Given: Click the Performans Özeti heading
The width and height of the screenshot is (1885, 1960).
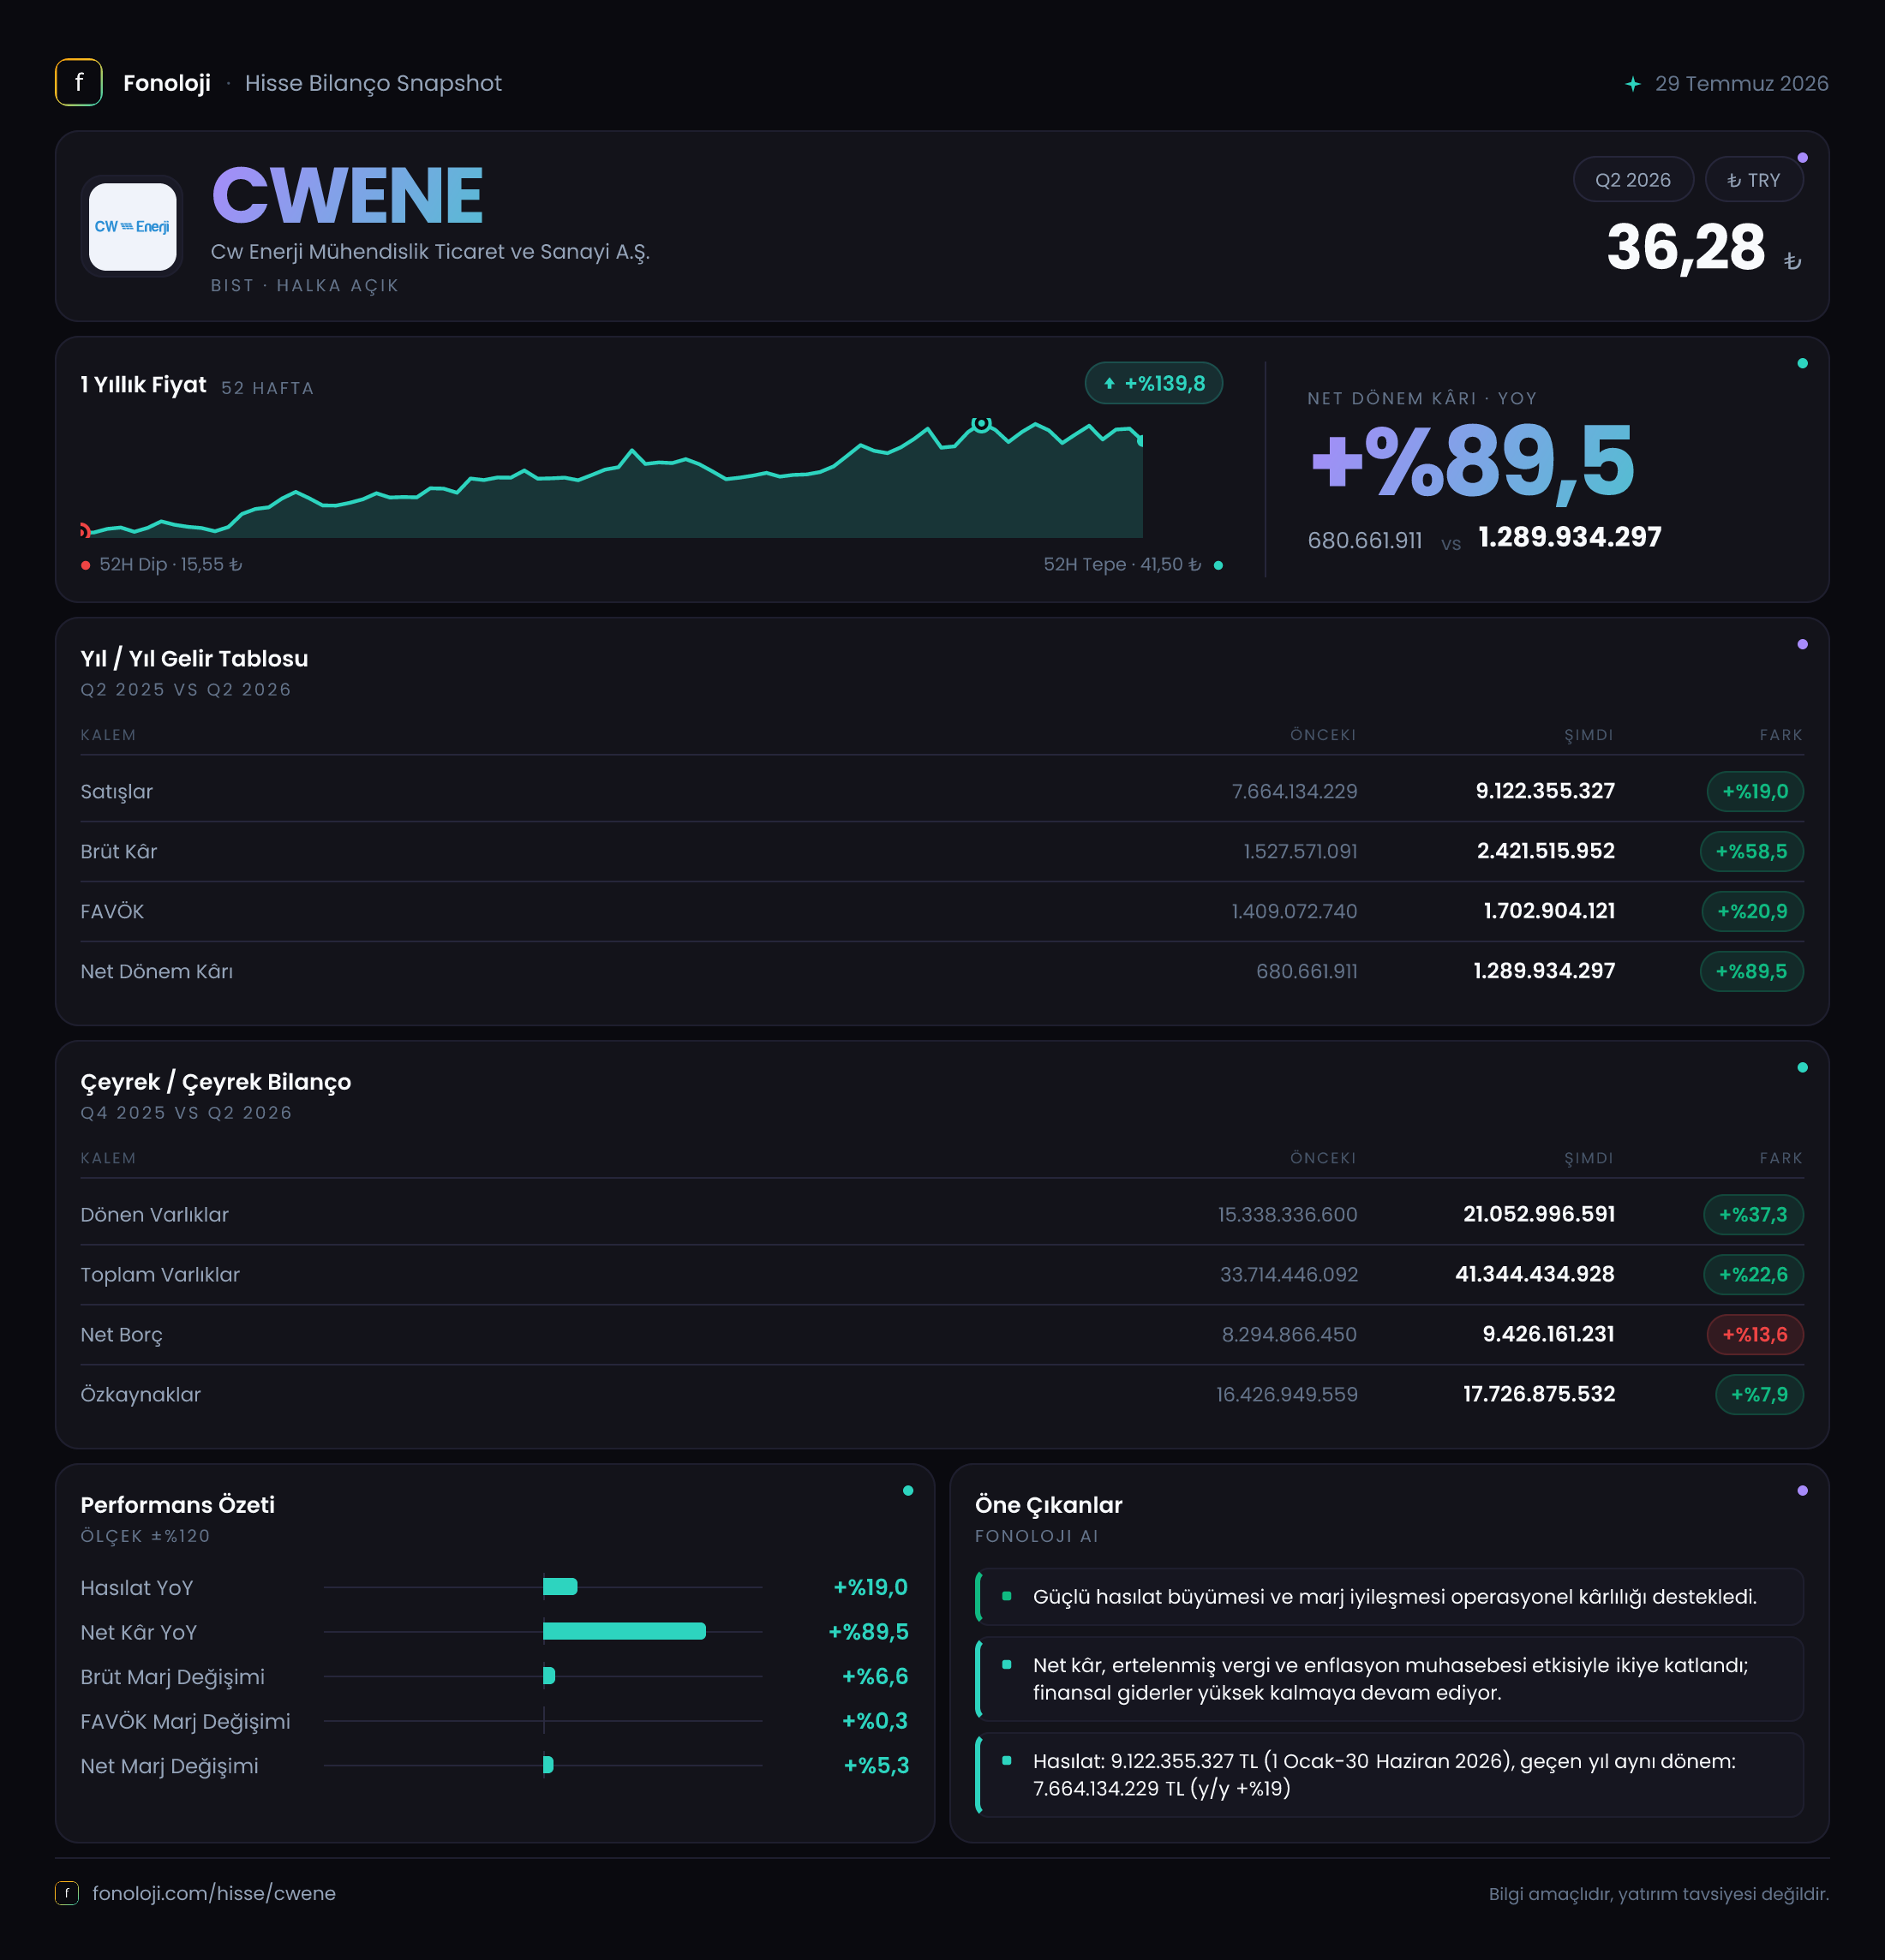Looking at the screenshot, I should pyautogui.click(x=177, y=1505).
